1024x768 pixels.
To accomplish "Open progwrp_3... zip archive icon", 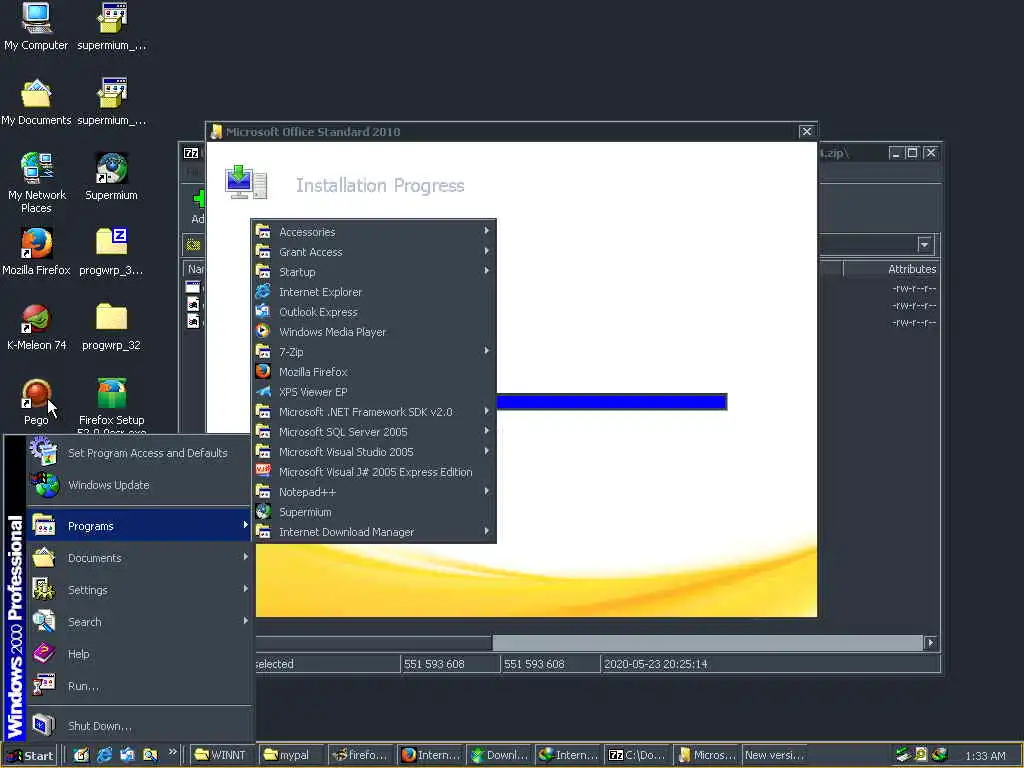I will (x=112, y=251).
